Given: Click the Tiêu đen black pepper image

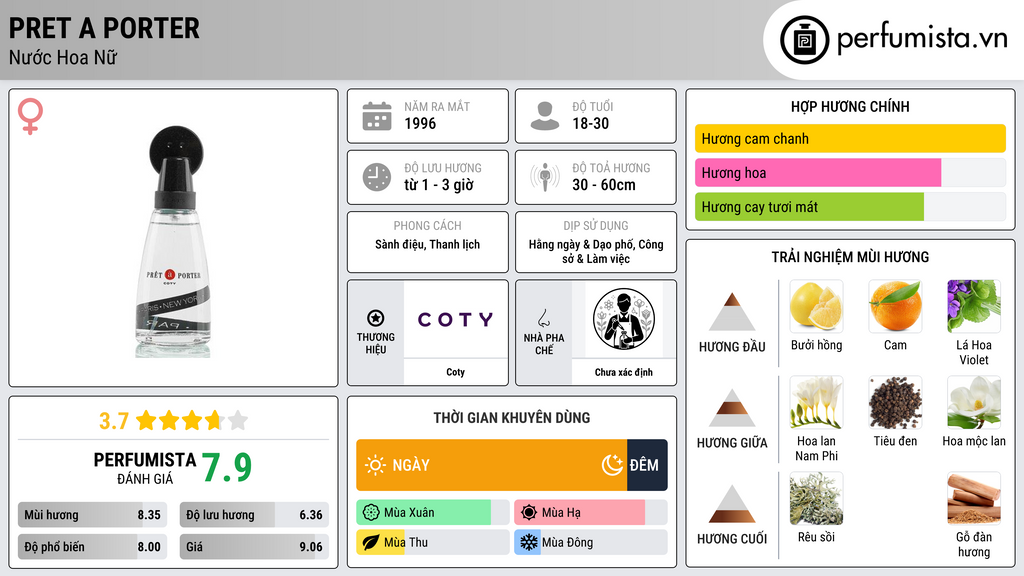Looking at the screenshot, I should coord(895,402).
